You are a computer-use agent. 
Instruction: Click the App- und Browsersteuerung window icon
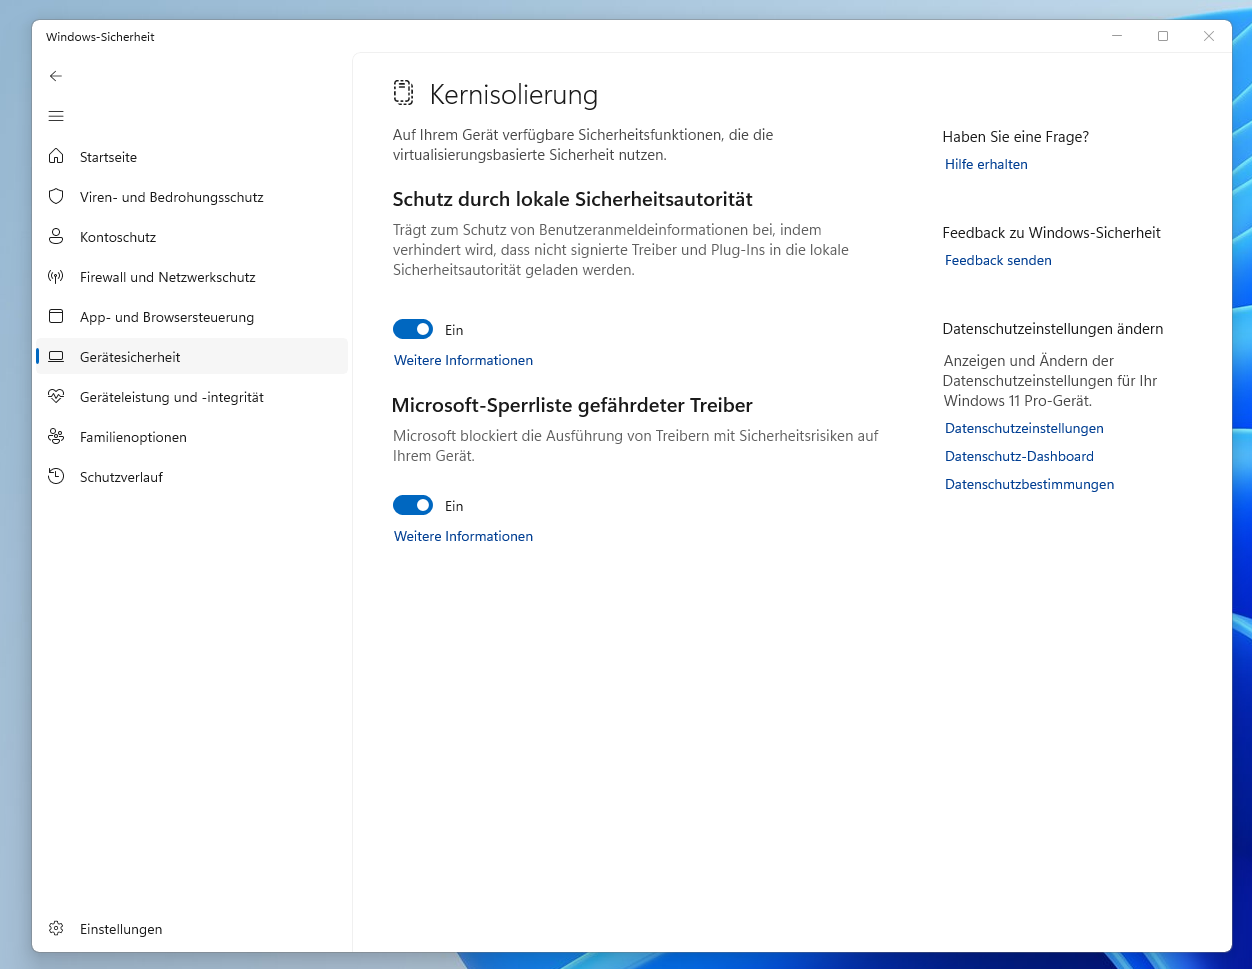tap(56, 317)
